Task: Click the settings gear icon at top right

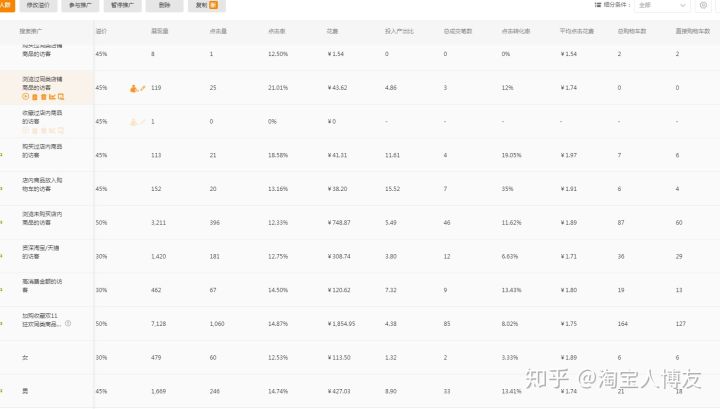Action: click(x=703, y=5)
